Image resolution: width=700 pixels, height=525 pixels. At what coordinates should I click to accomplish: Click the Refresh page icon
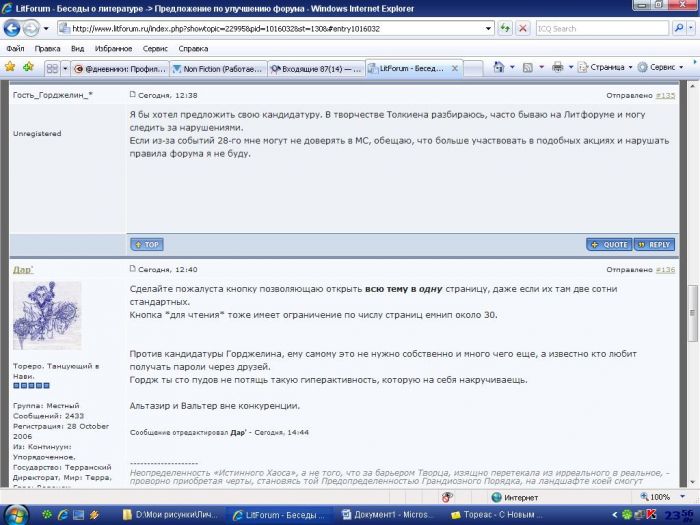point(505,28)
